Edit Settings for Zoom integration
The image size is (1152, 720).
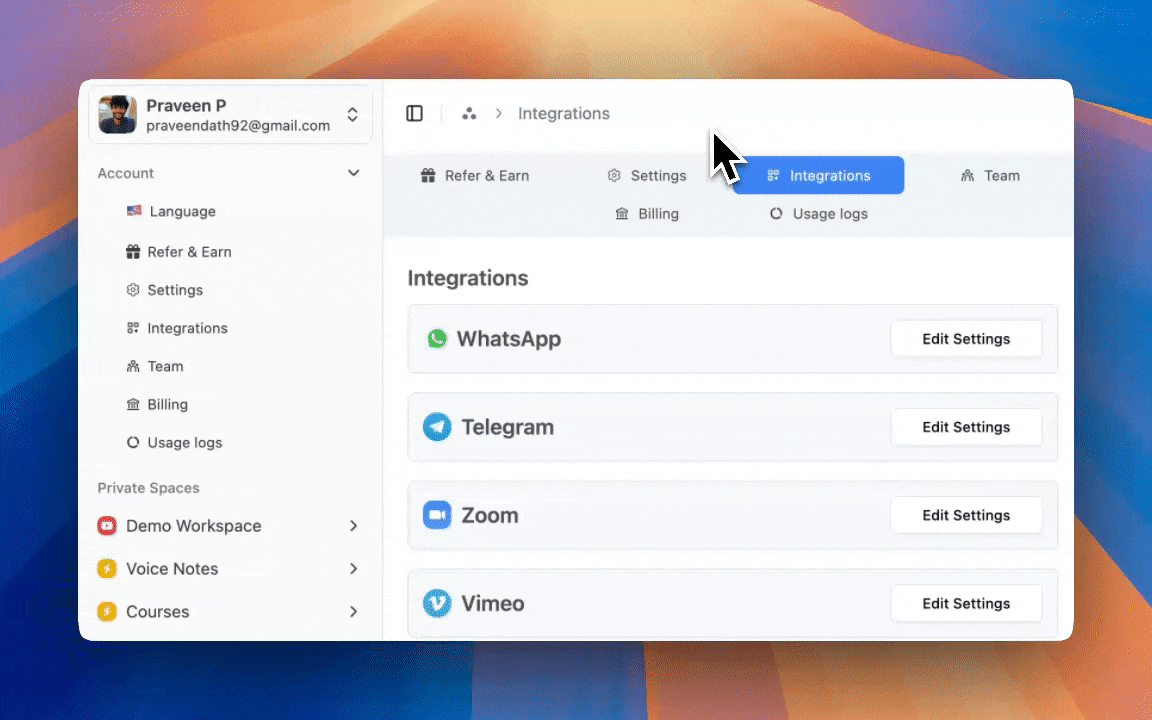pyautogui.click(x=965, y=515)
